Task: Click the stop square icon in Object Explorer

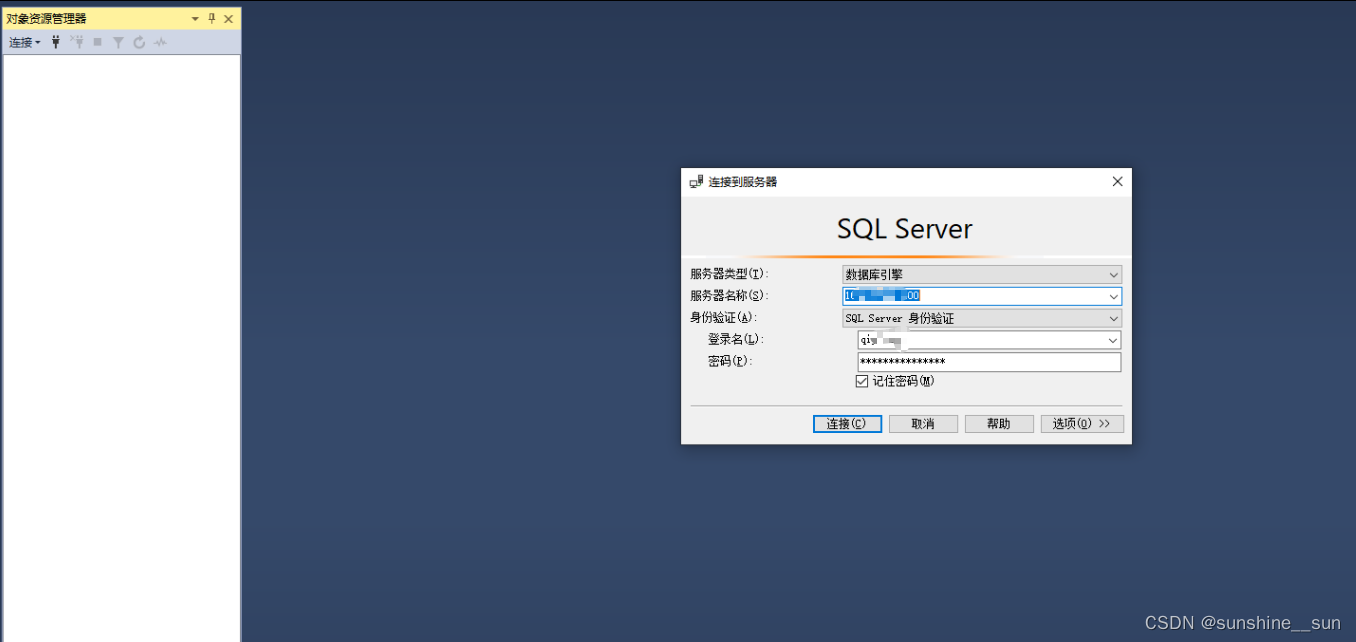Action: (x=97, y=42)
